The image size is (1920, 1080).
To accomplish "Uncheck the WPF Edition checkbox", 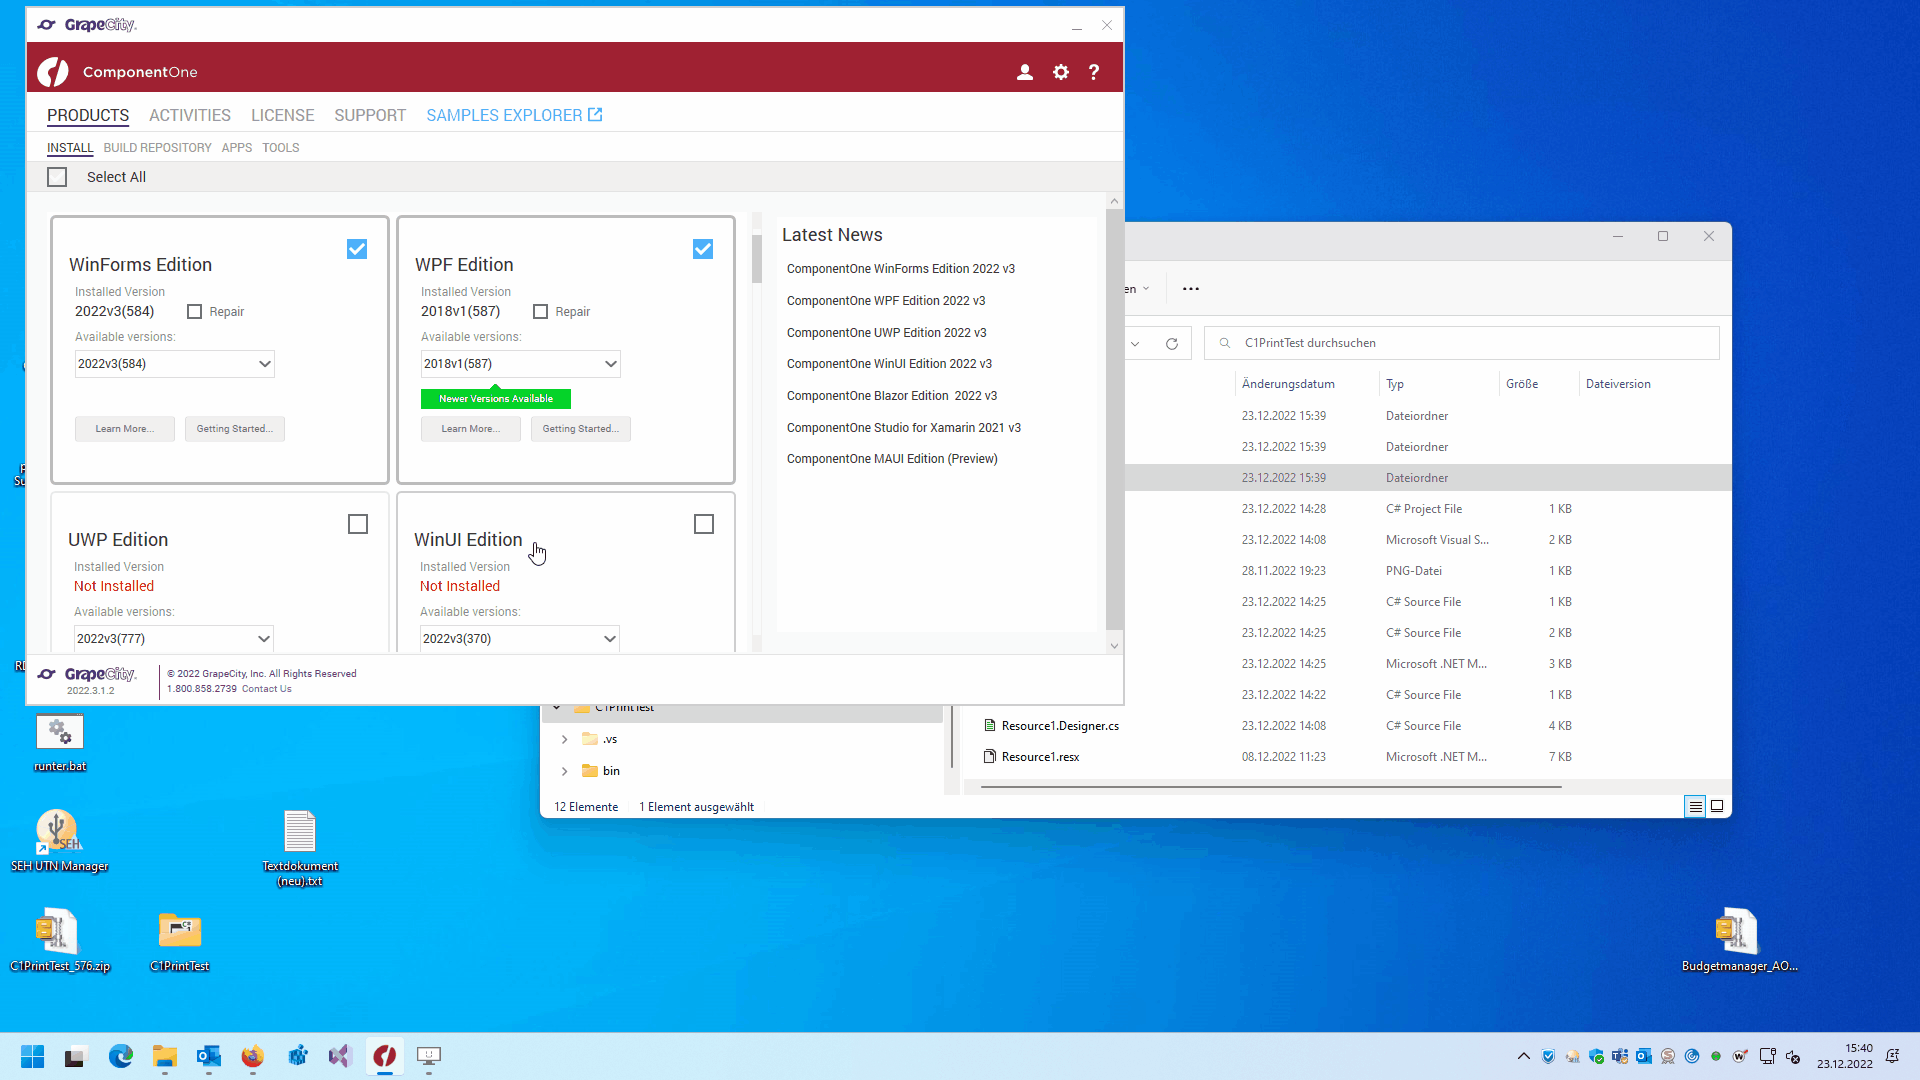I will tap(703, 249).
